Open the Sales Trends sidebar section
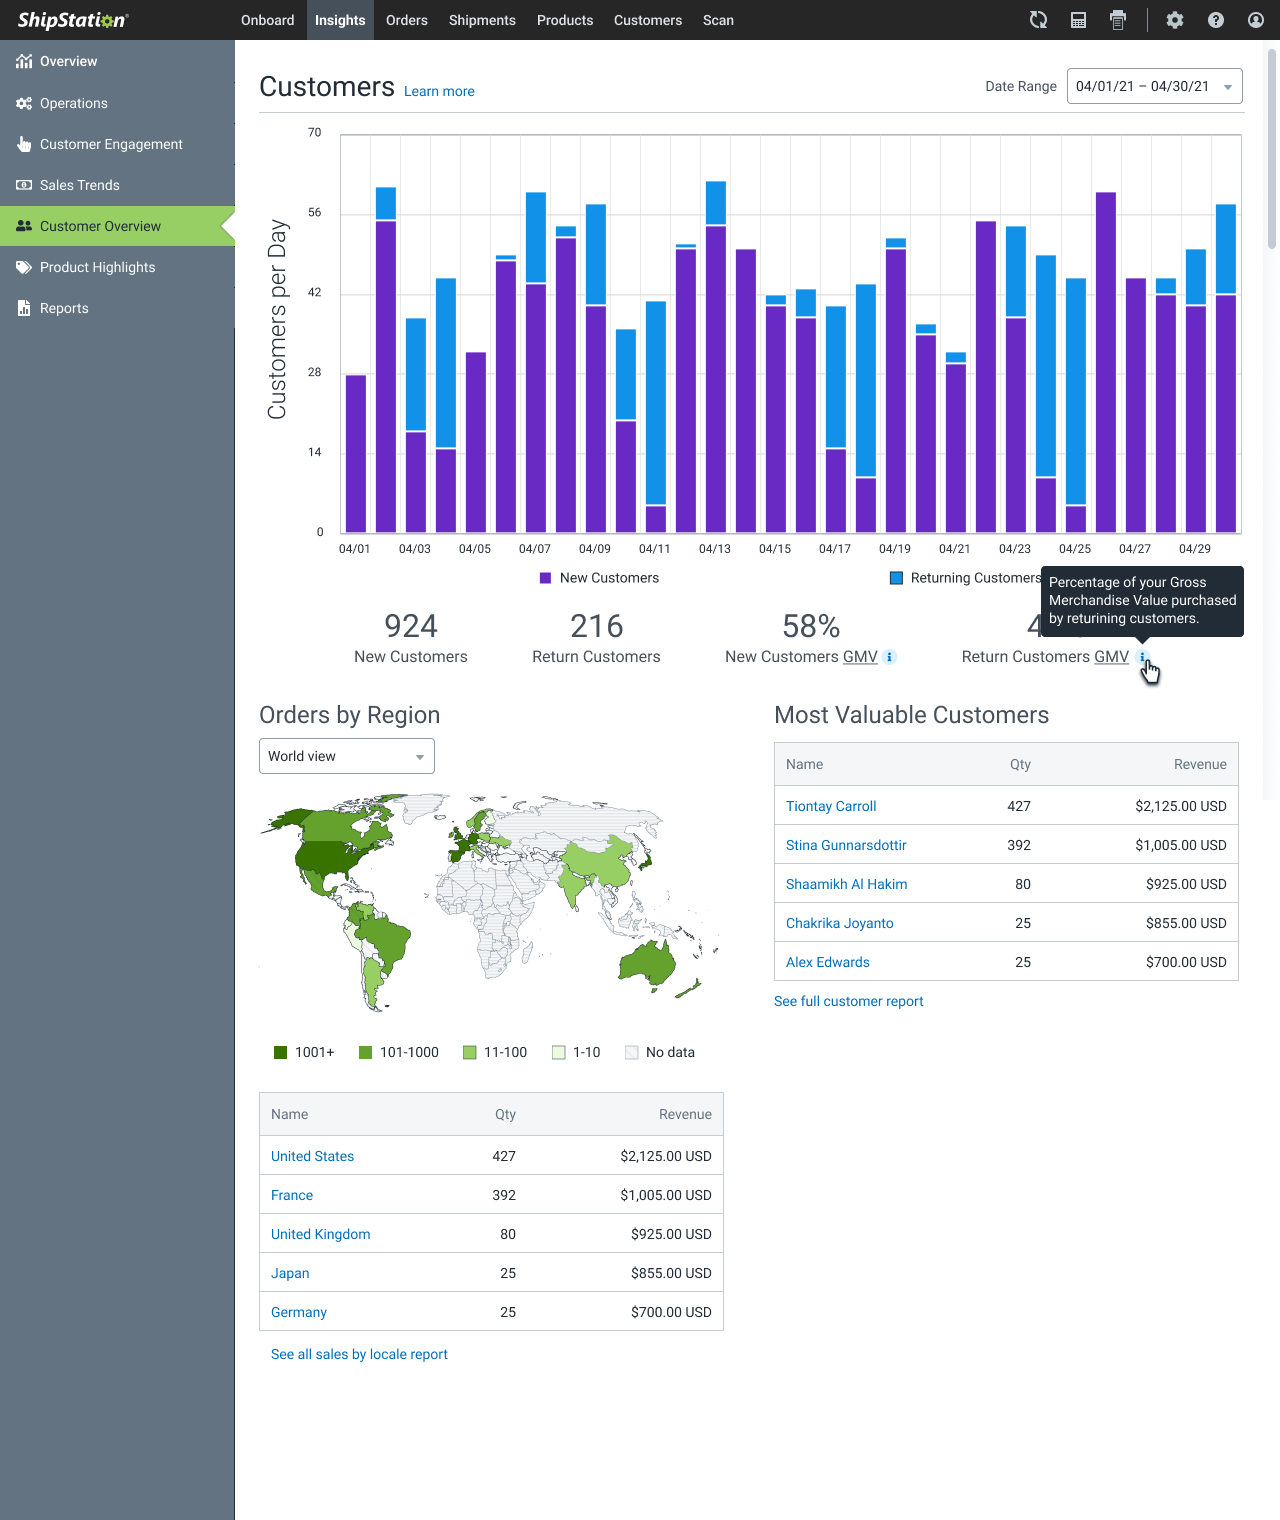The width and height of the screenshot is (1280, 1520). click(80, 185)
